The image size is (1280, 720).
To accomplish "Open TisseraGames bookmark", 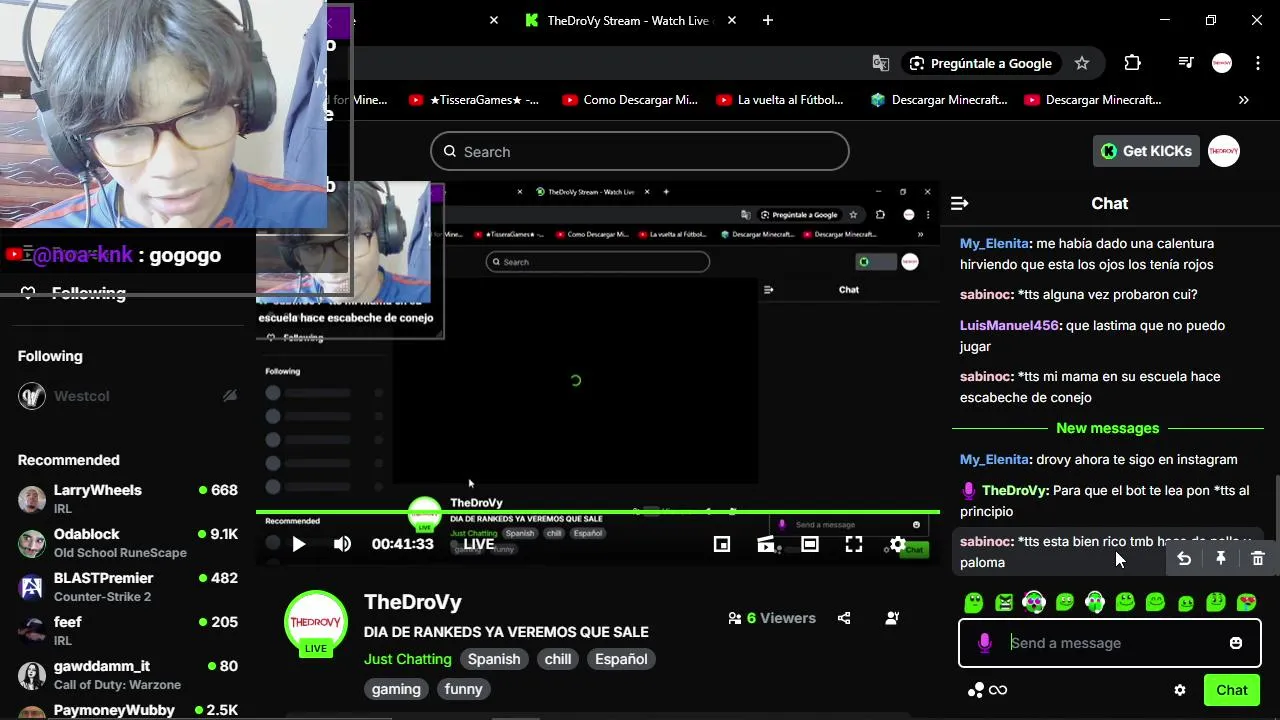I will pos(474,100).
